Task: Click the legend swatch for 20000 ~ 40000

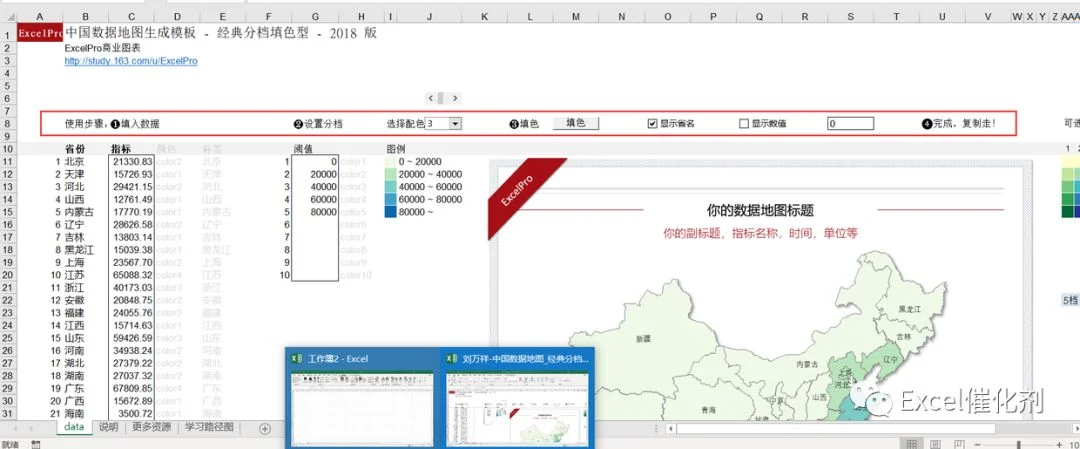Action: click(x=391, y=174)
